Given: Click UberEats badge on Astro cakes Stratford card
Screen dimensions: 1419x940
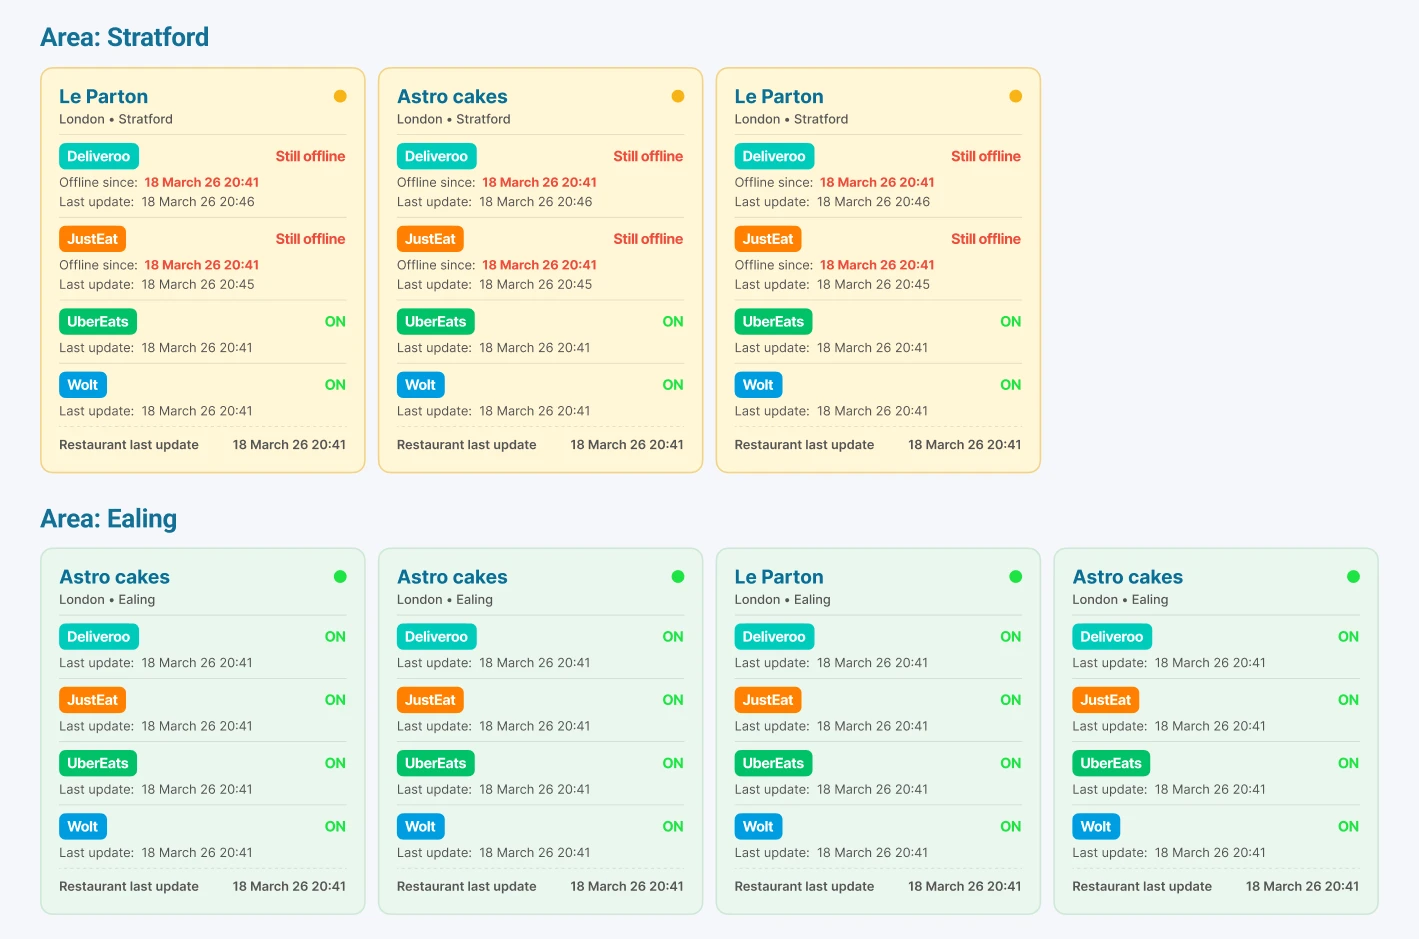Looking at the screenshot, I should point(436,322).
